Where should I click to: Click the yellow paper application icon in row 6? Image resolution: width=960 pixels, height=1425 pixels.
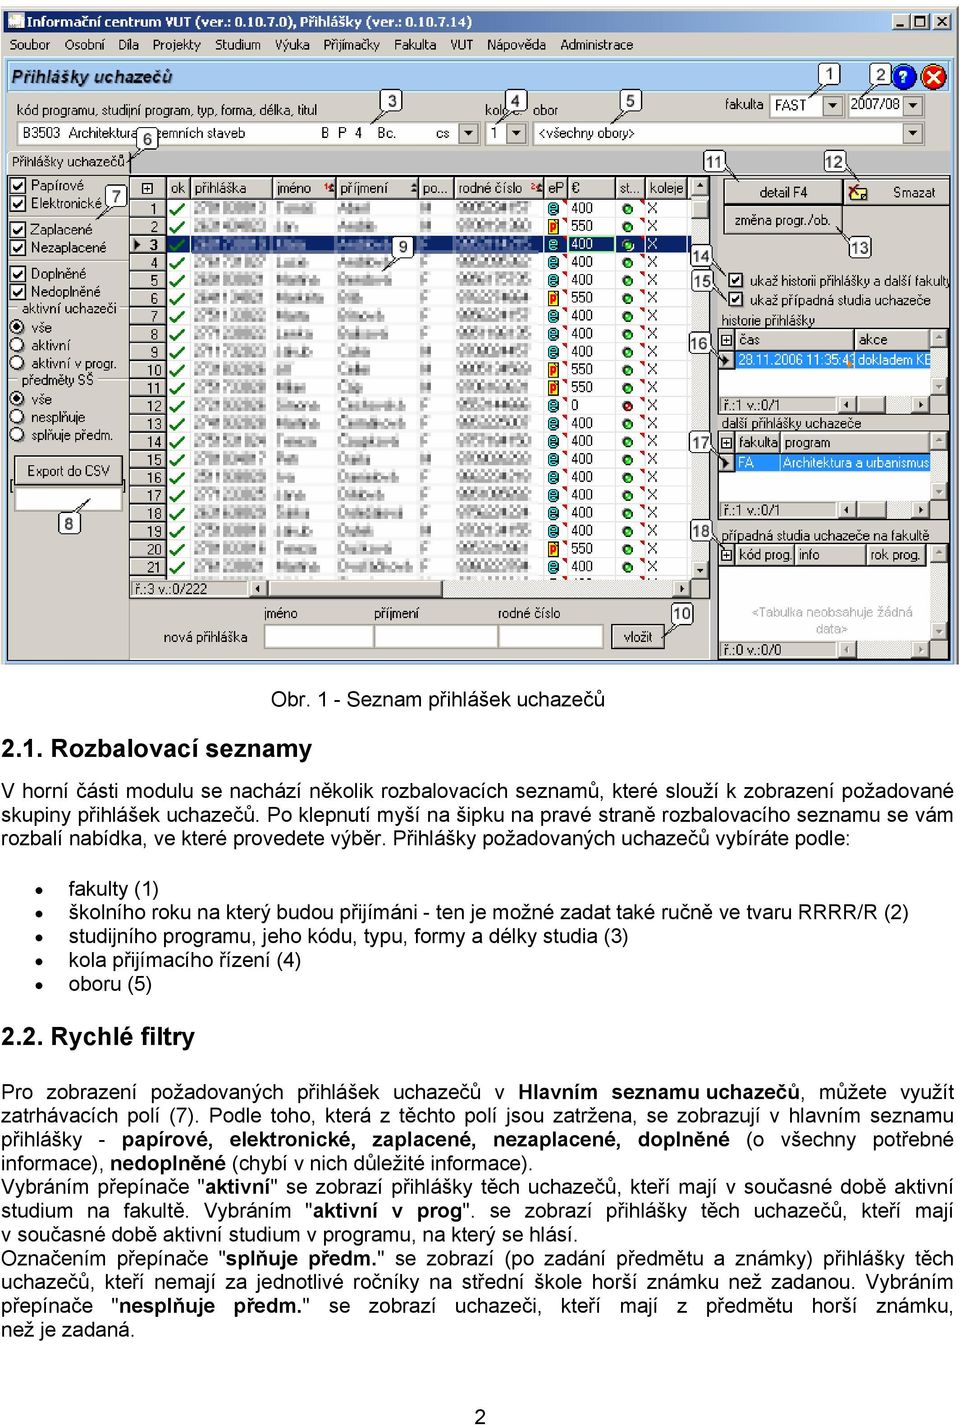[x=553, y=298]
